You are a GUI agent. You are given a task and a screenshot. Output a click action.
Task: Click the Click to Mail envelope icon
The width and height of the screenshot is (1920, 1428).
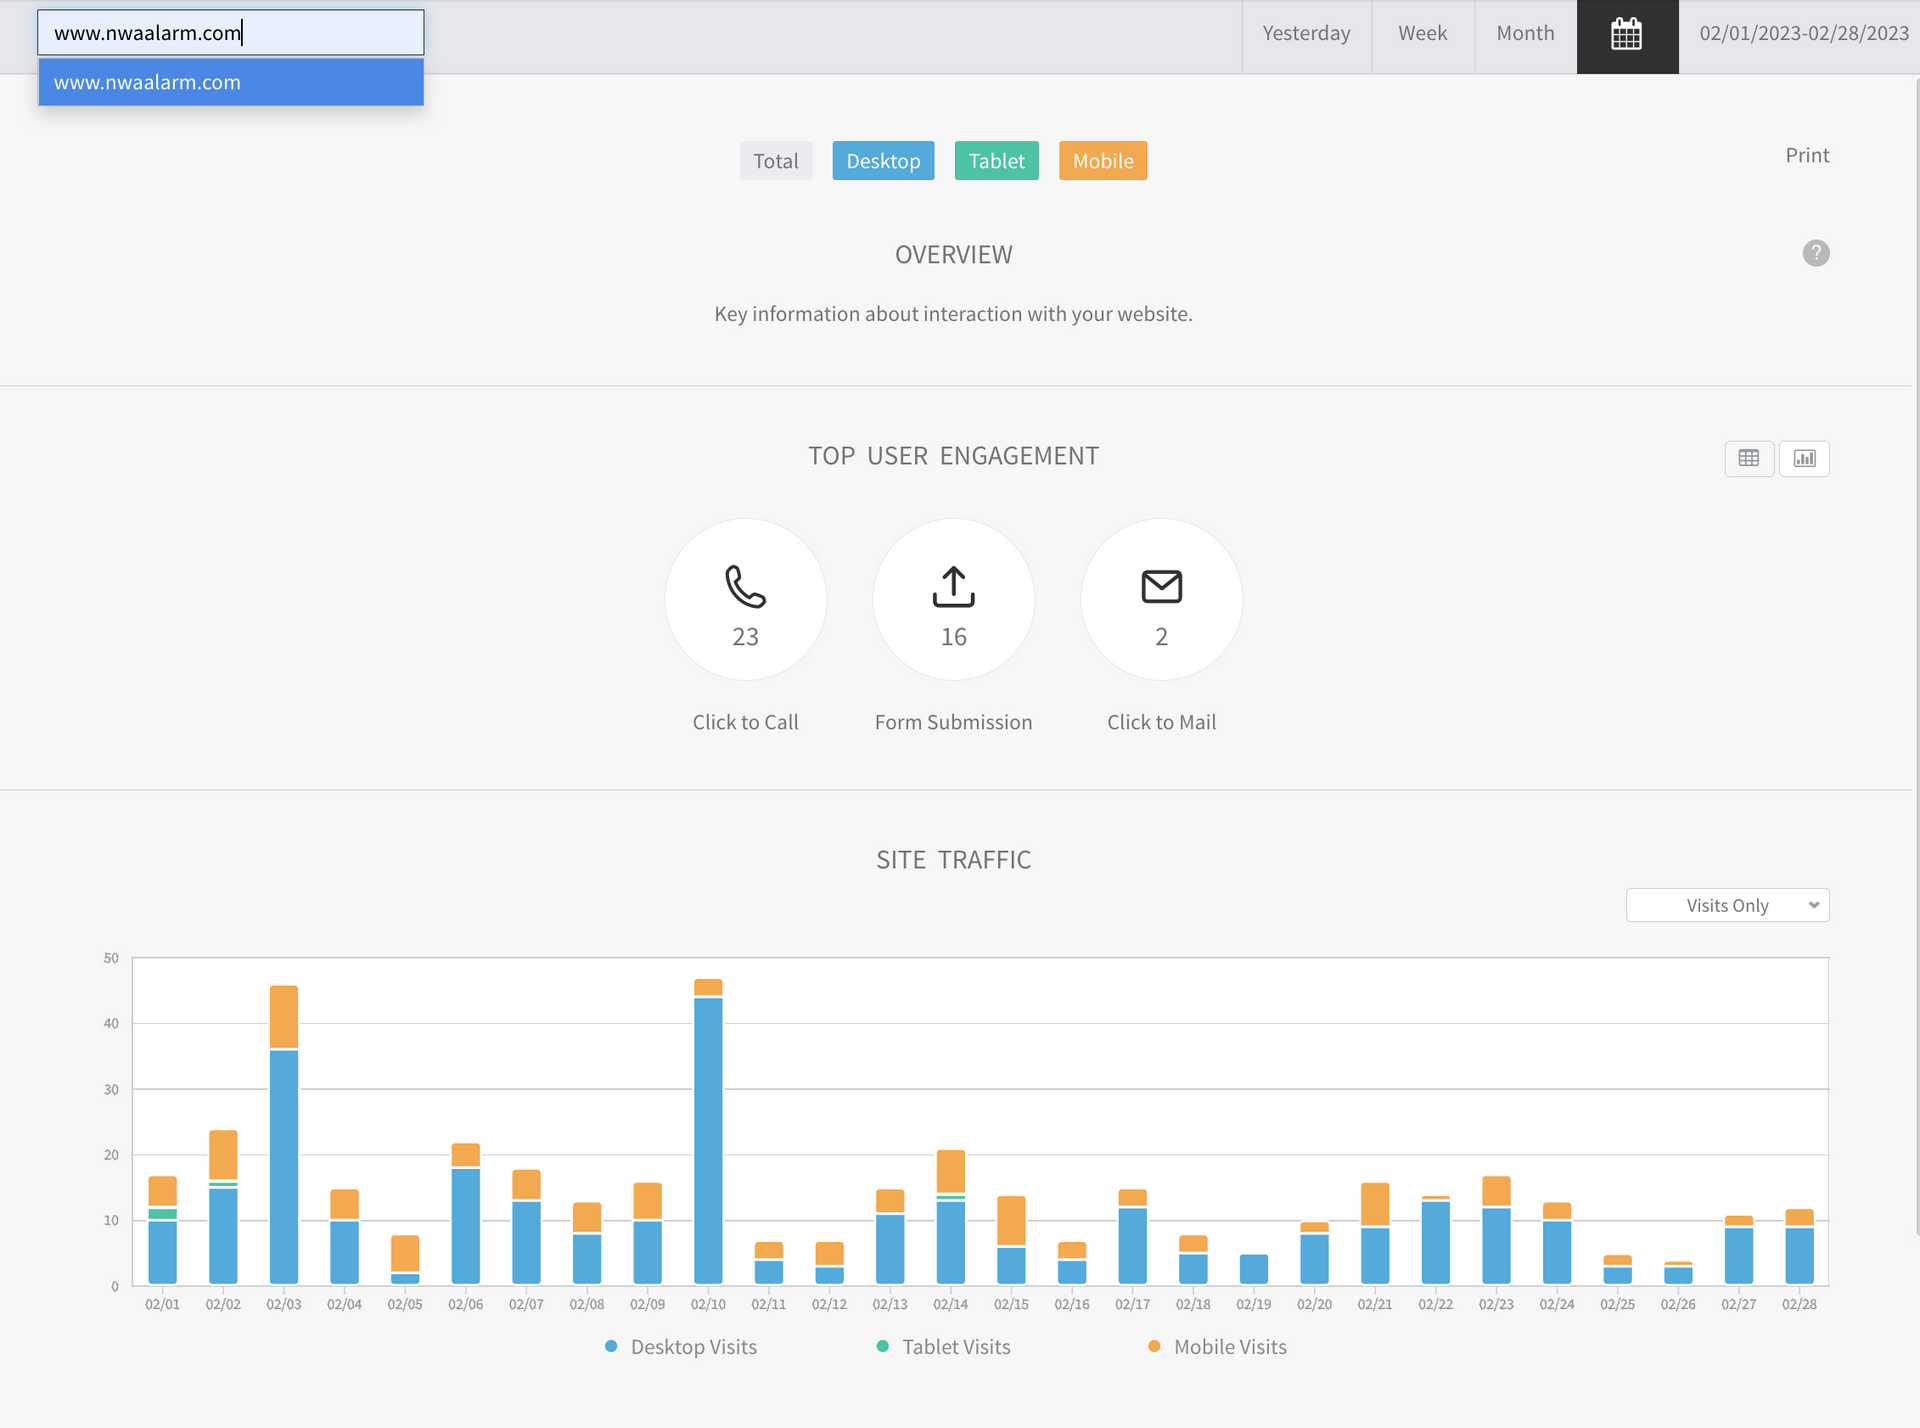click(1161, 587)
